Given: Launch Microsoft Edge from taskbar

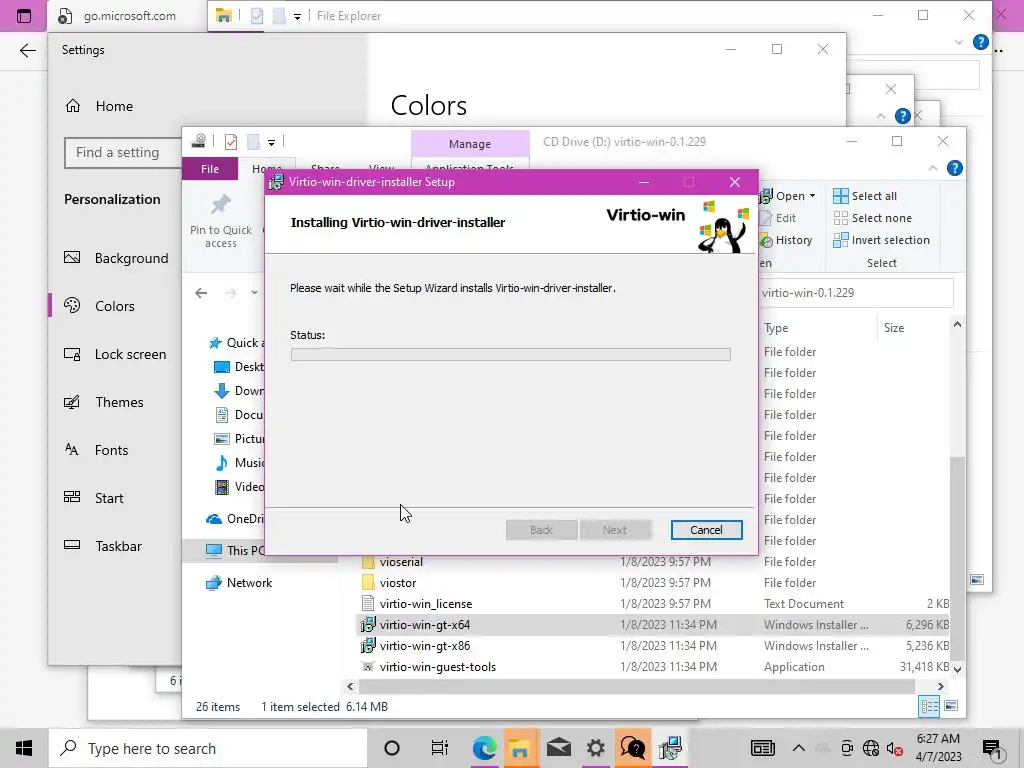Looking at the screenshot, I should pos(484,748).
